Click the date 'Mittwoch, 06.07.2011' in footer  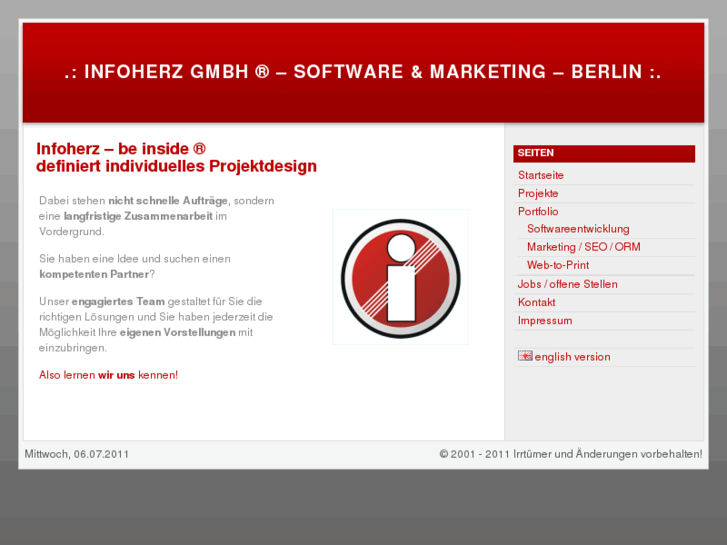[77, 454]
